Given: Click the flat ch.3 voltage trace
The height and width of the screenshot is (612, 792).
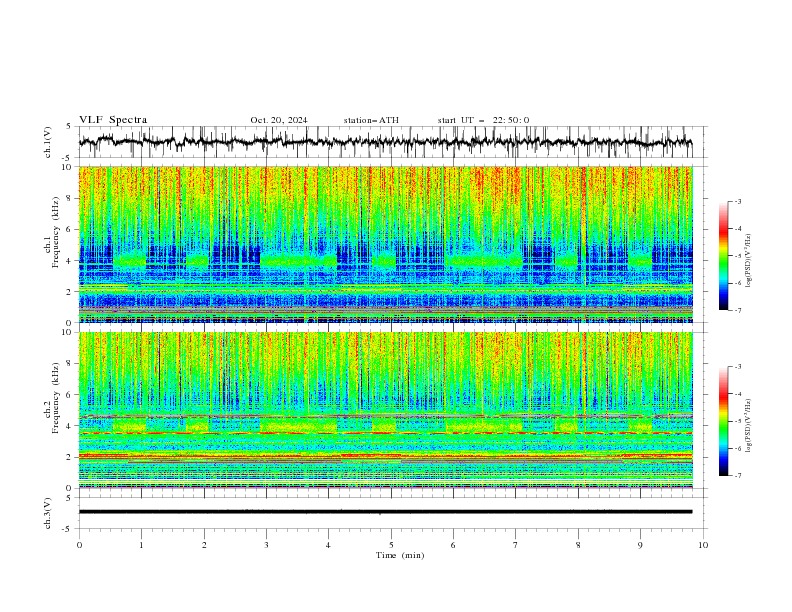Looking at the screenshot, I should [x=385, y=512].
